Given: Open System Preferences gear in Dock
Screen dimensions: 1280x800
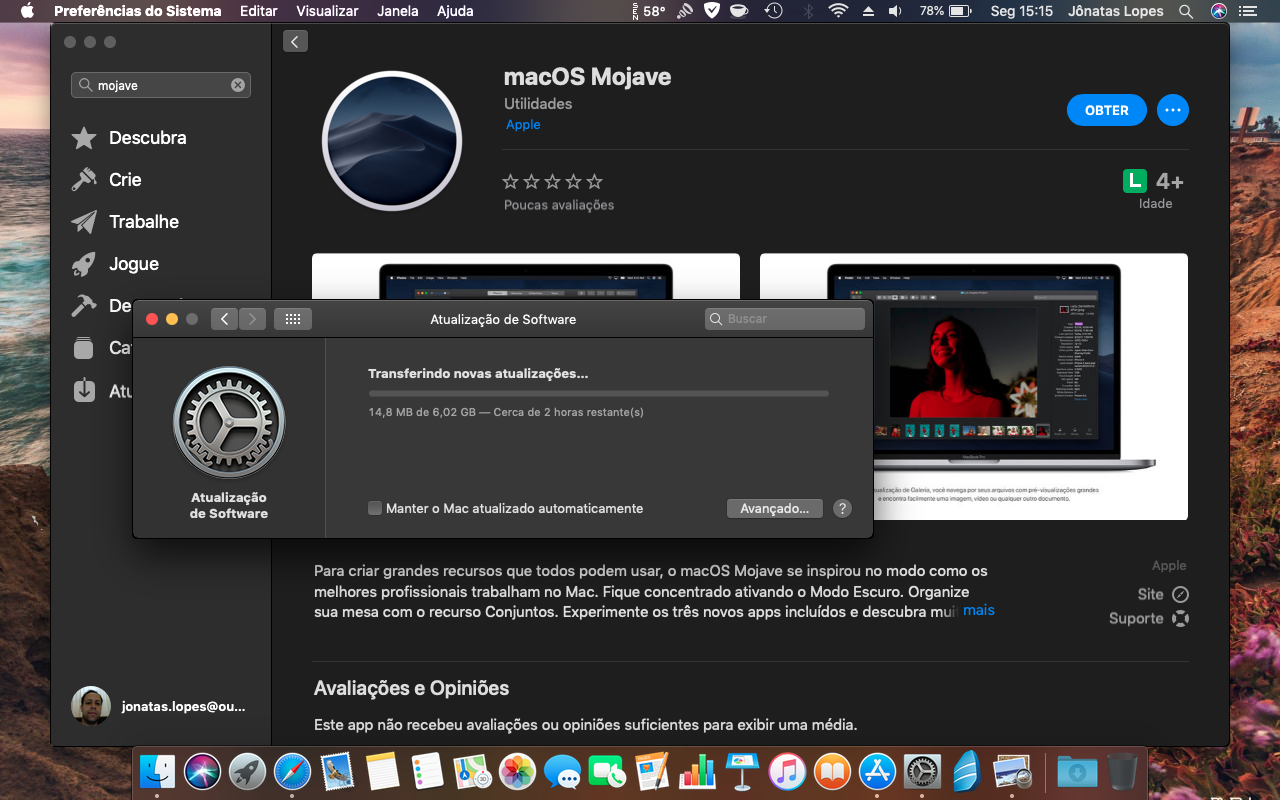Looking at the screenshot, I should coord(922,772).
